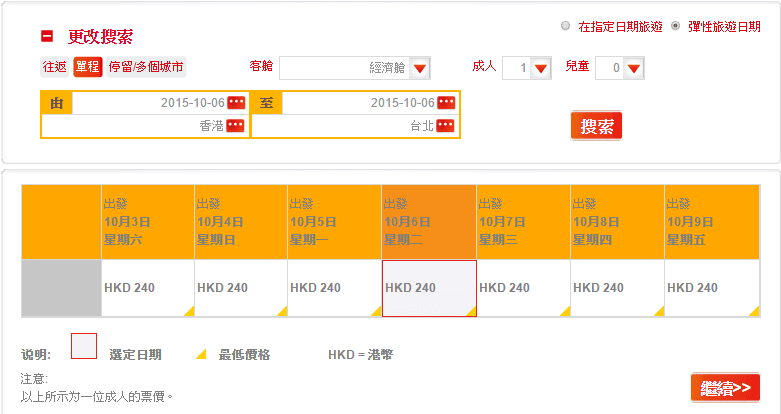
Task: Collapse the 更改搜索 section minus icon
Action: pyautogui.click(x=47, y=36)
